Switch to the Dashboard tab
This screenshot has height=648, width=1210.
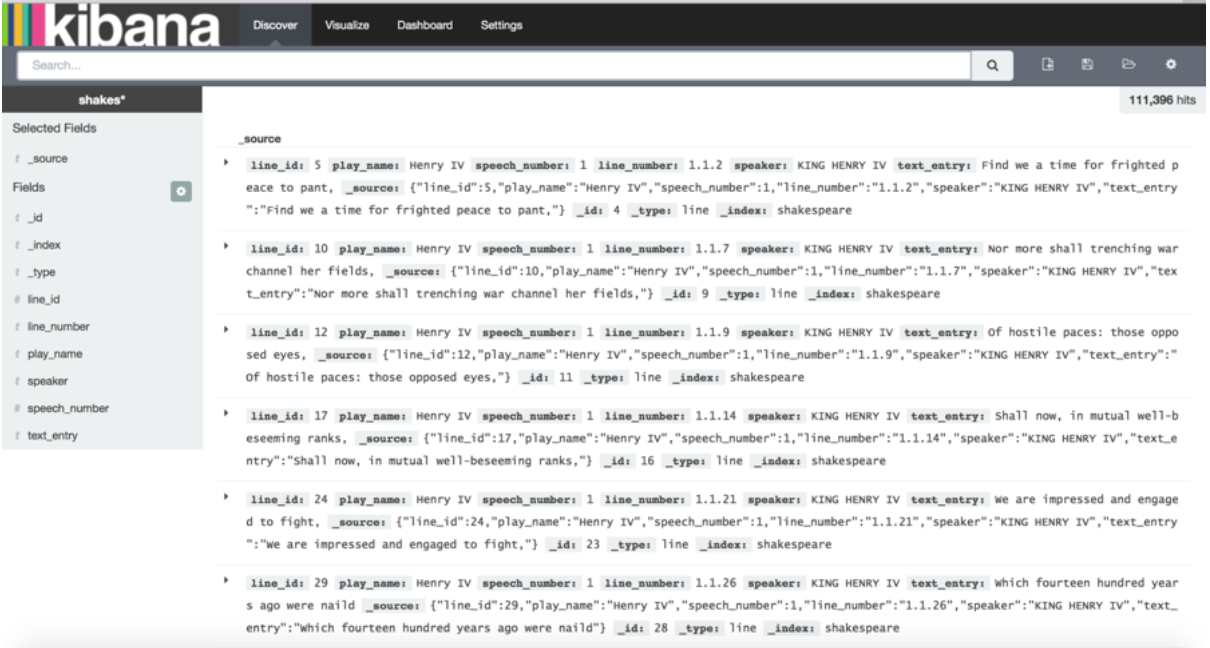click(424, 25)
